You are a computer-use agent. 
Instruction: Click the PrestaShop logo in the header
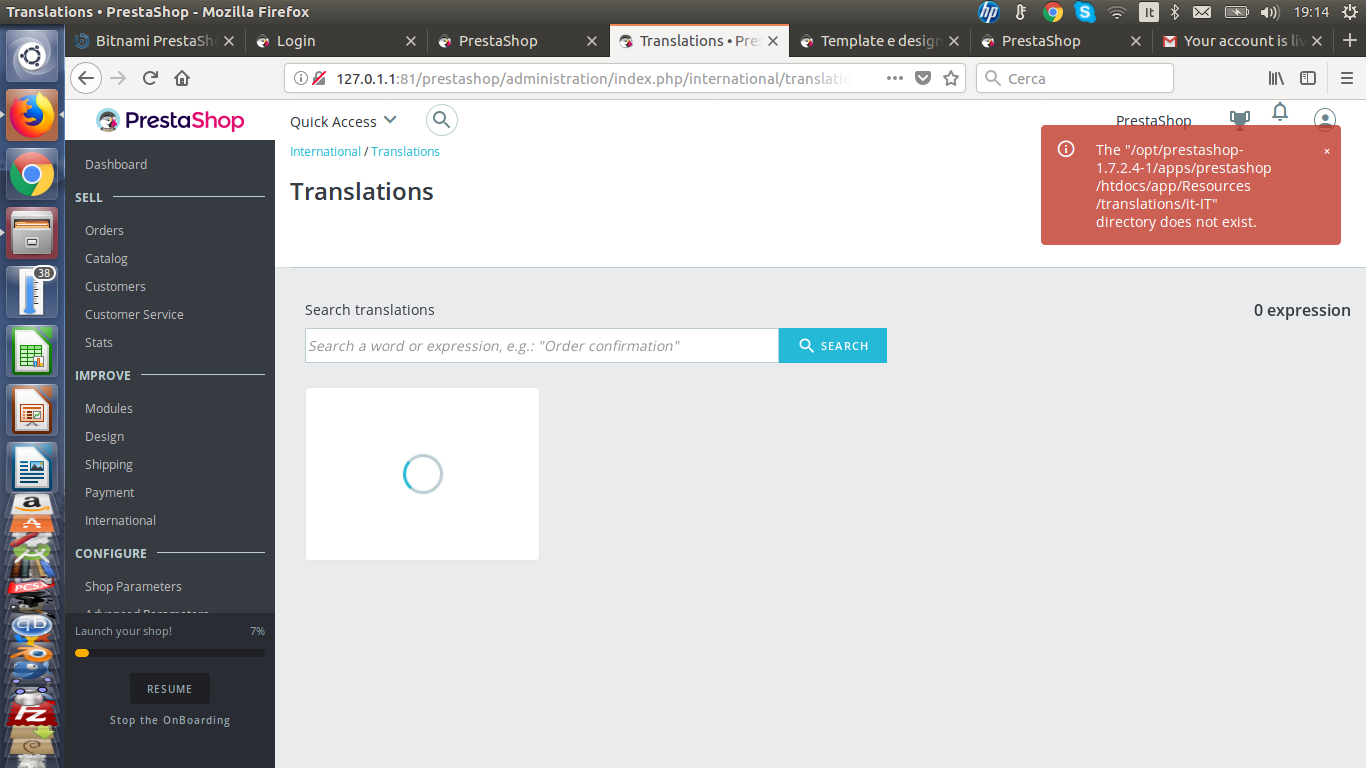pyautogui.click(x=170, y=121)
